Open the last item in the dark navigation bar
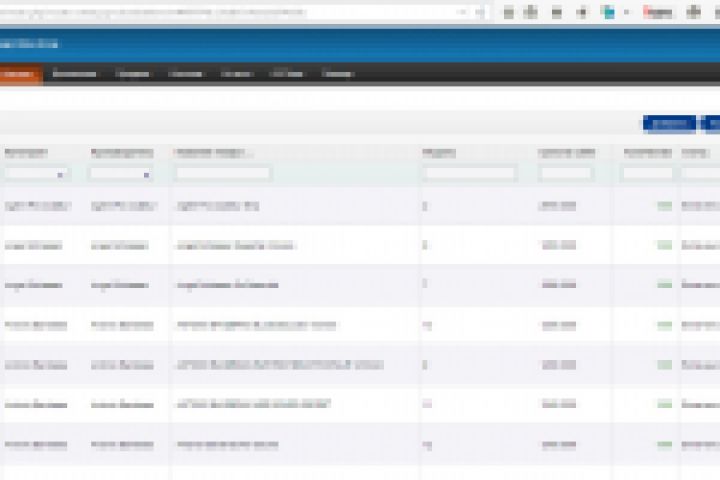 click(338, 74)
